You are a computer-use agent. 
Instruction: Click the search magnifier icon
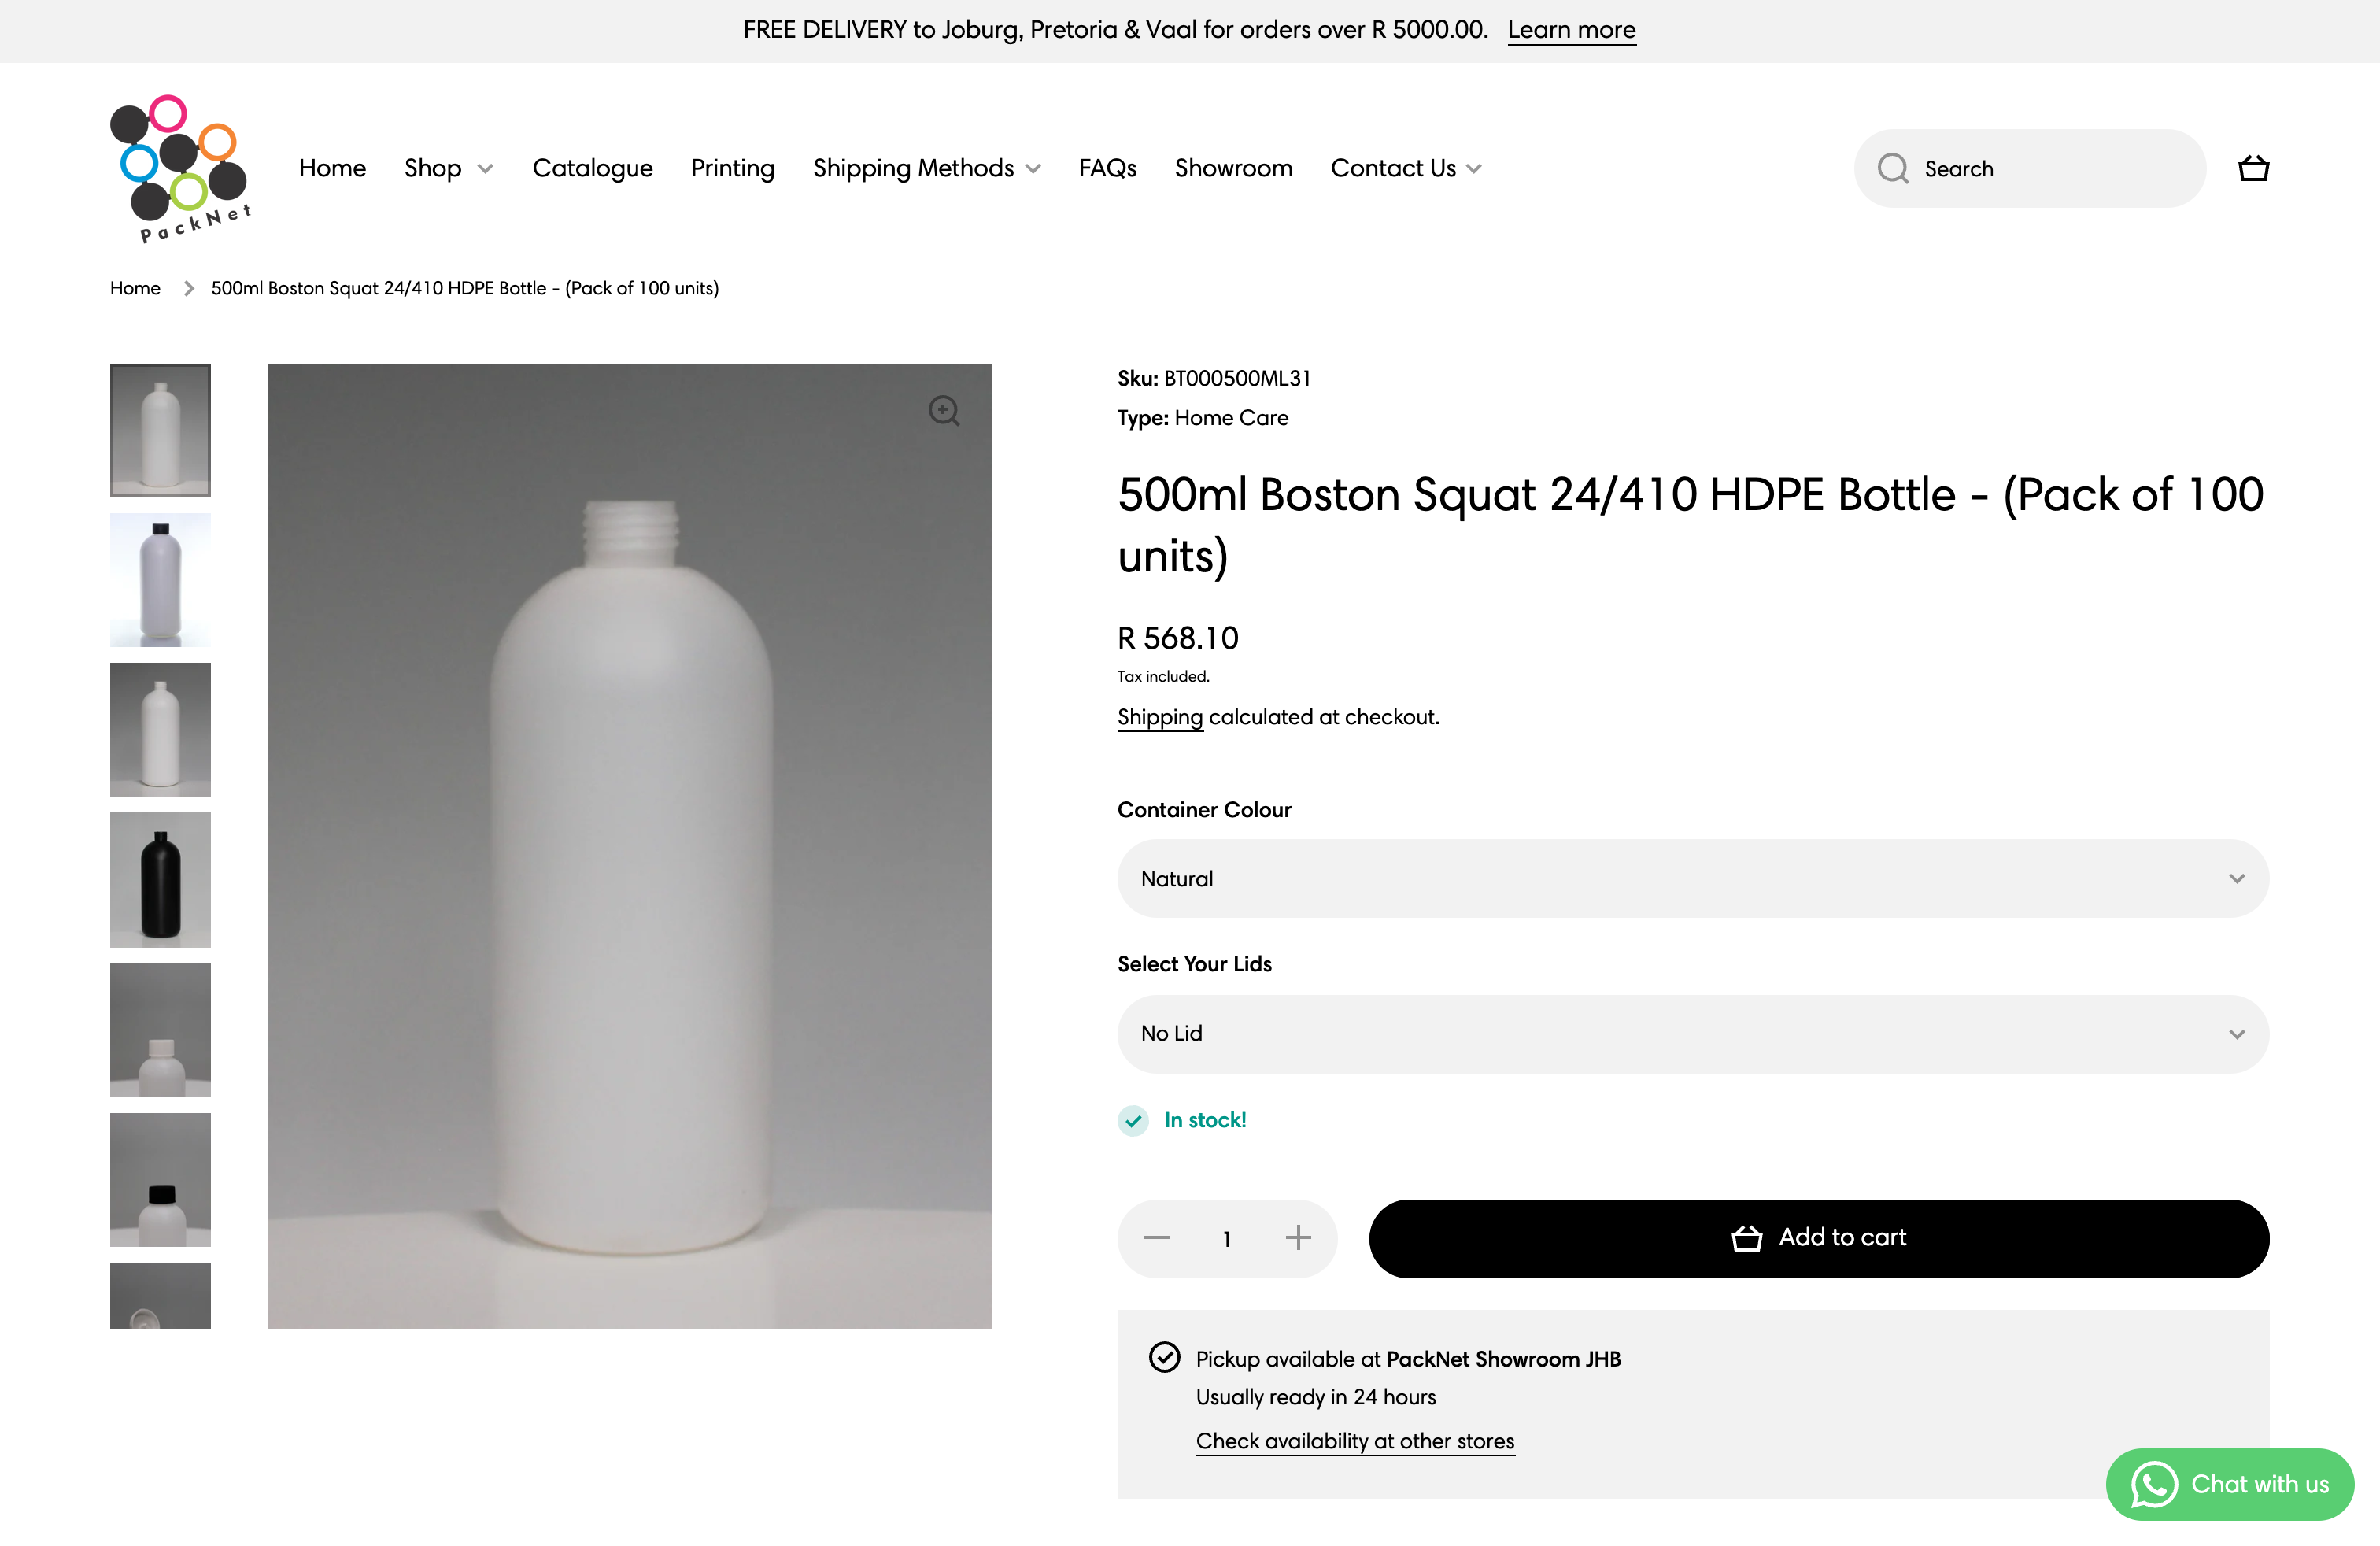(x=1892, y=168)
